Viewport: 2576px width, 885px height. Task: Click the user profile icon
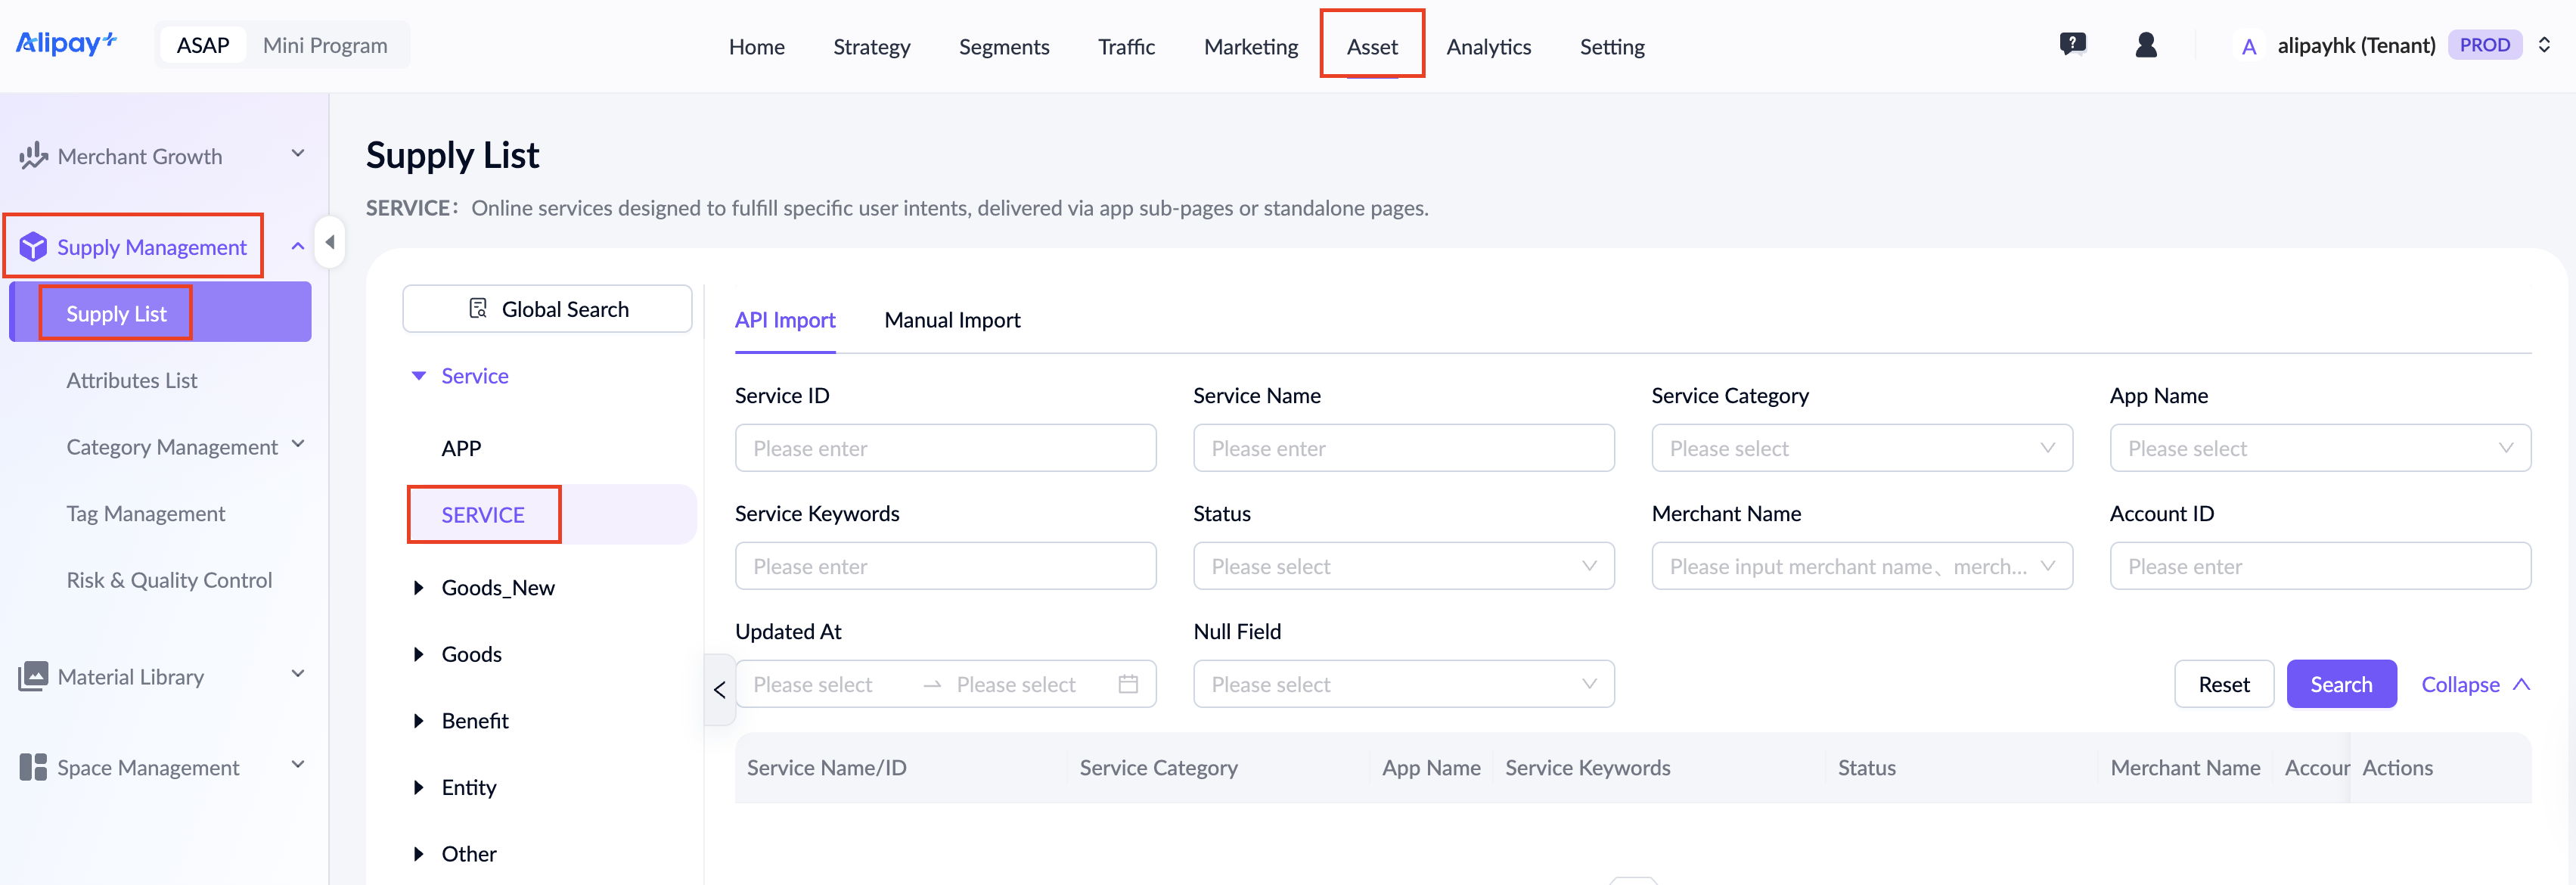pyautogui.click(x=2145, y=45)
